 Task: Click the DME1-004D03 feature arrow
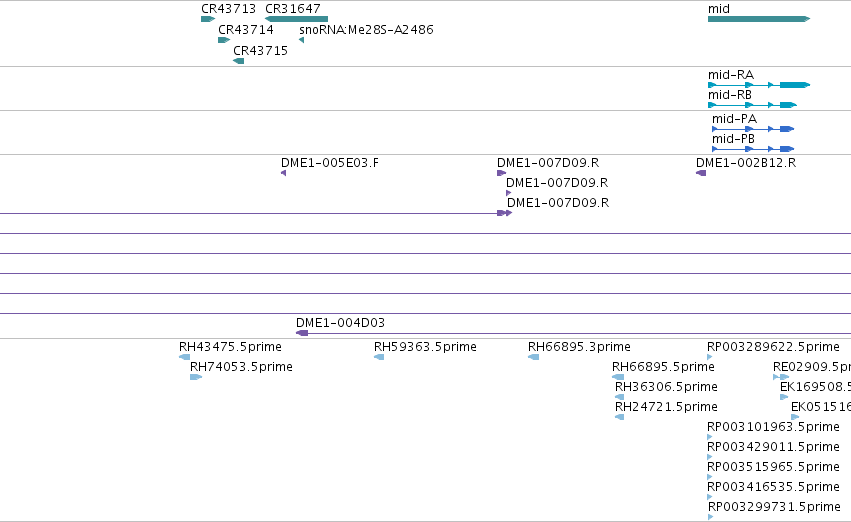(302, 333)
